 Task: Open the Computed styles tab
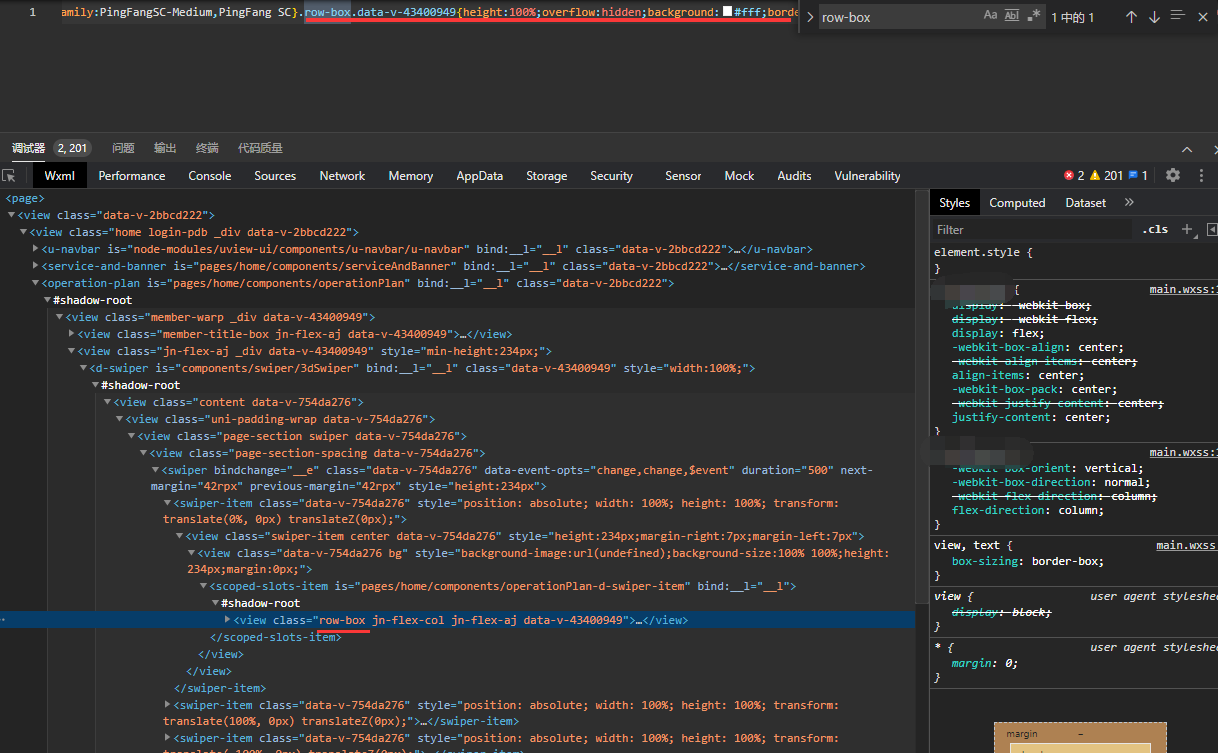tap(1017, 203)
